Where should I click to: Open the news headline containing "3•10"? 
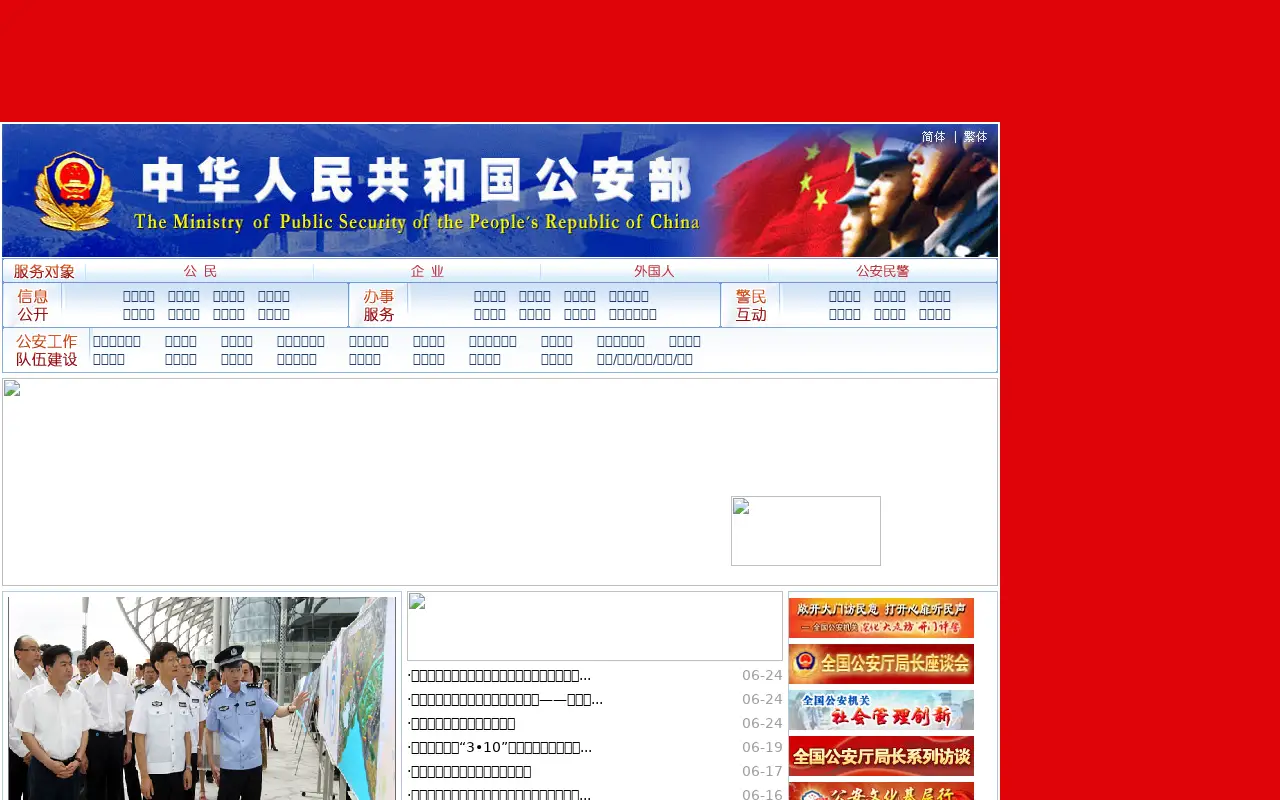(500, 748)
